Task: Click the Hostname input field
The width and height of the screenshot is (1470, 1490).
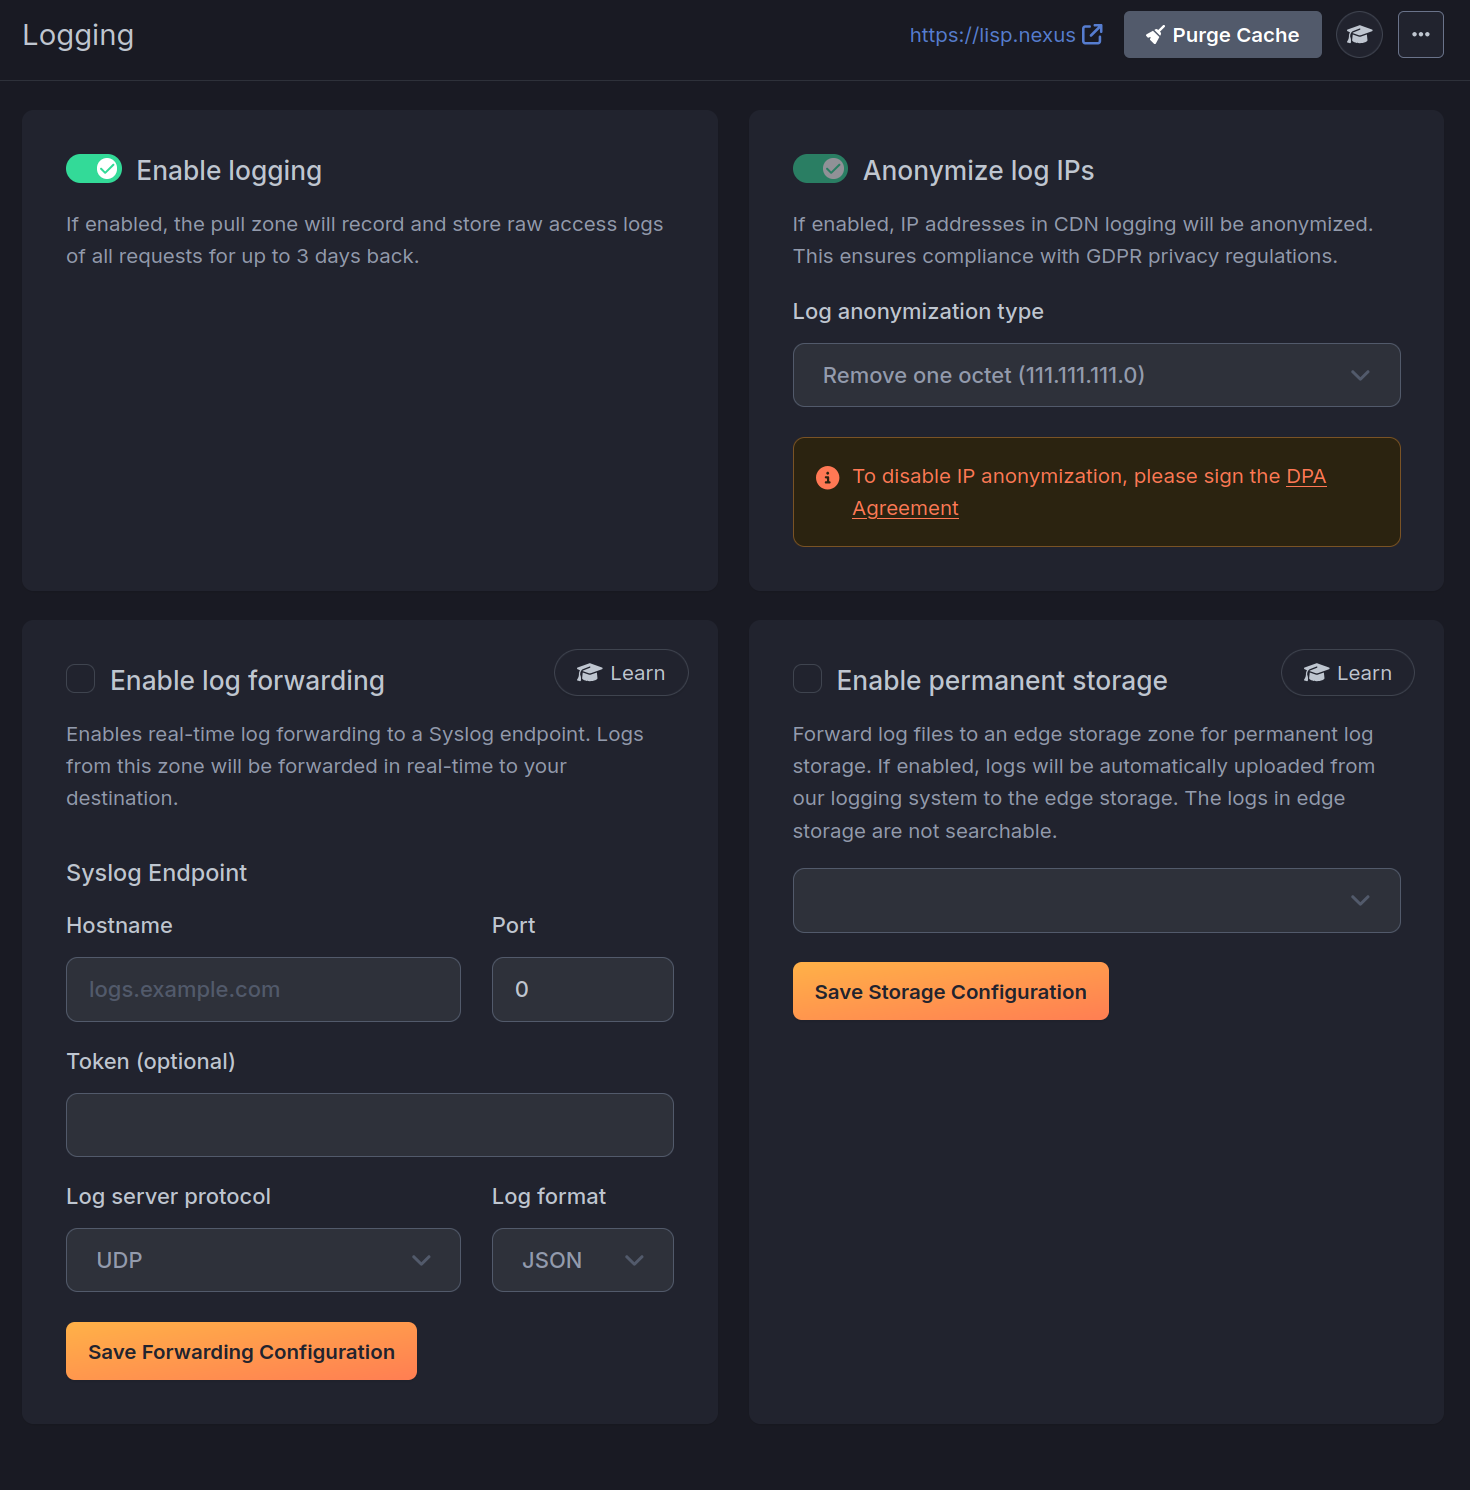Action: click(x=263, y=989)
